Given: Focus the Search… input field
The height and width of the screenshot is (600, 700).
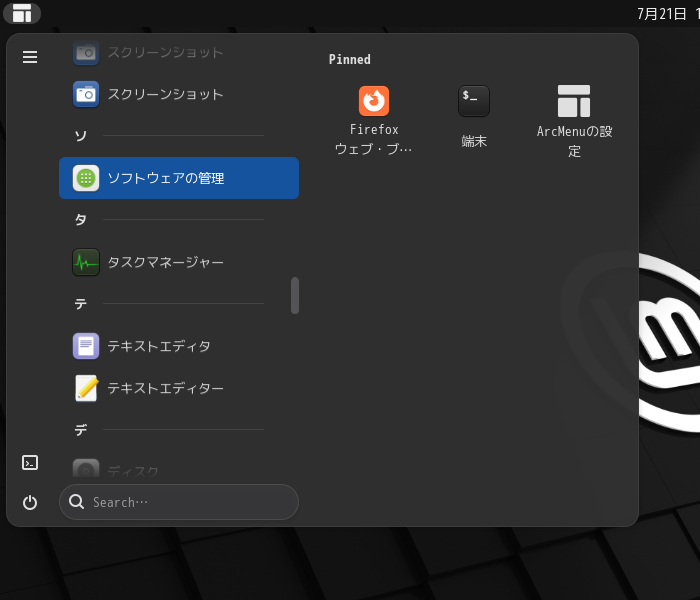Looking at the screenshot, I should tap(179, 502).
